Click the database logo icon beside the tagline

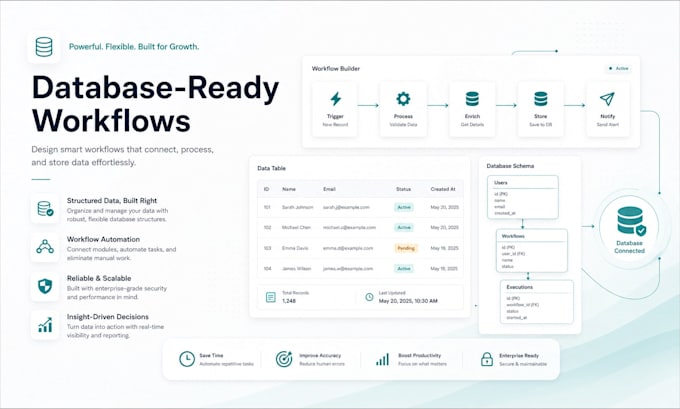(x=44, y=47)
